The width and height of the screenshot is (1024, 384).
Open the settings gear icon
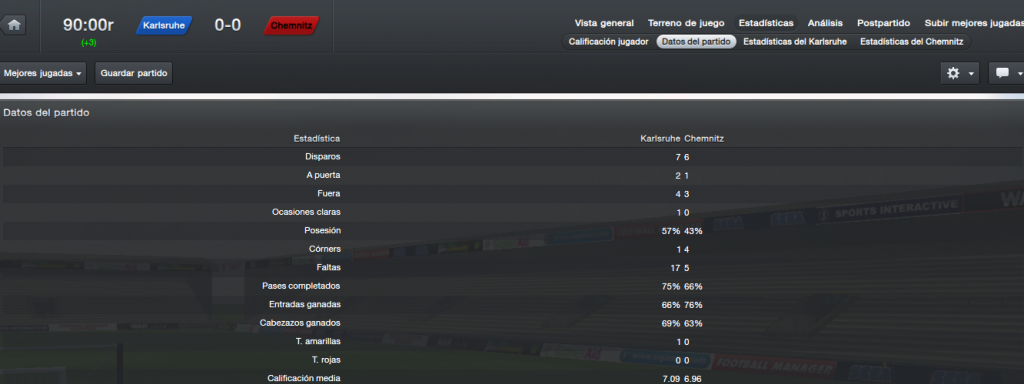[x=953, y=73]
